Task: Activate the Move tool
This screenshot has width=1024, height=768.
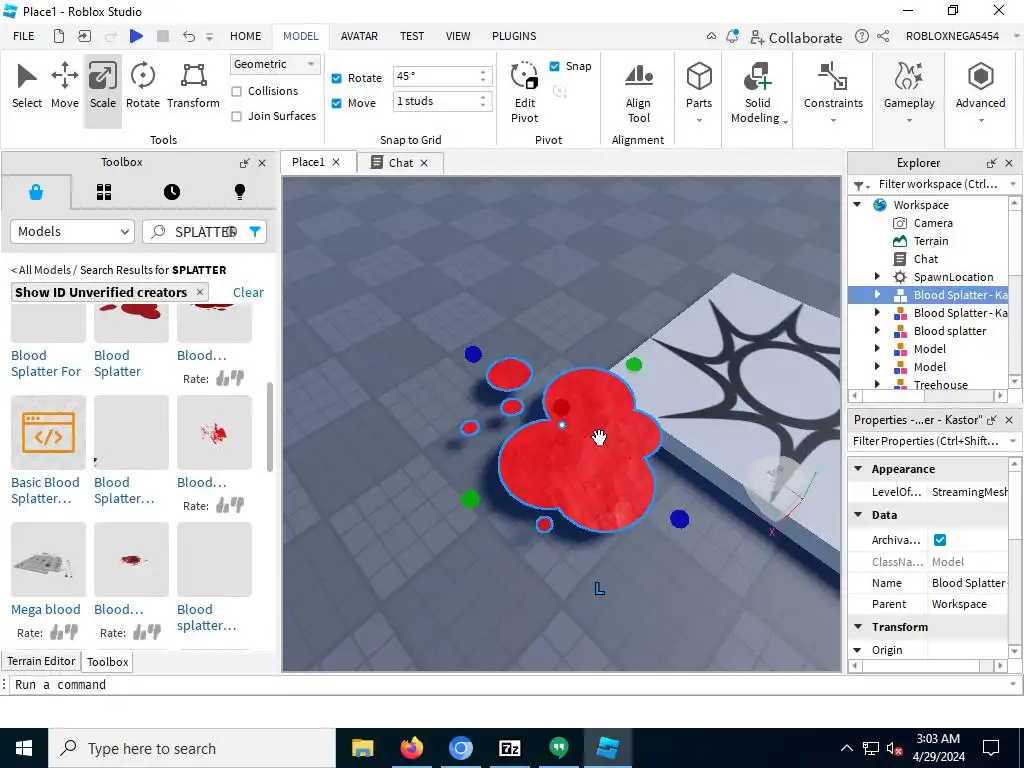Action: 65,86
